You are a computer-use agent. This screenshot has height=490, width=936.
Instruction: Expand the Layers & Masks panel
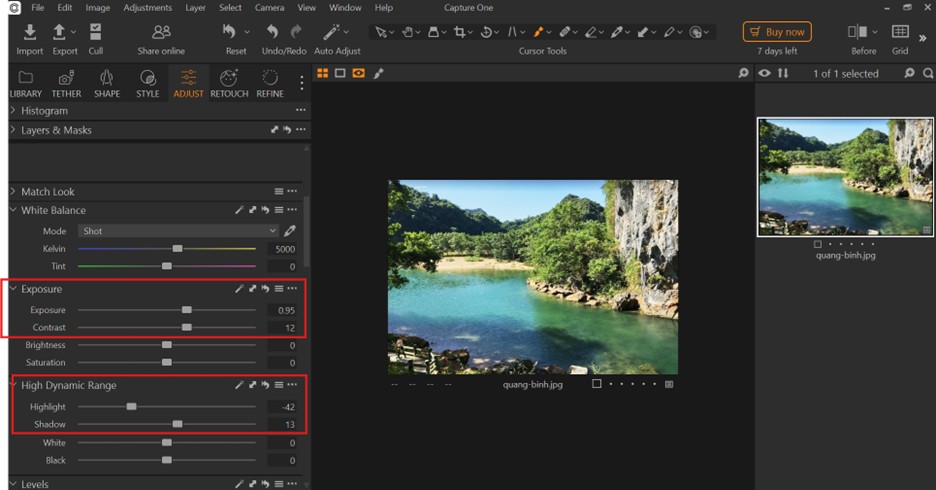13,130
